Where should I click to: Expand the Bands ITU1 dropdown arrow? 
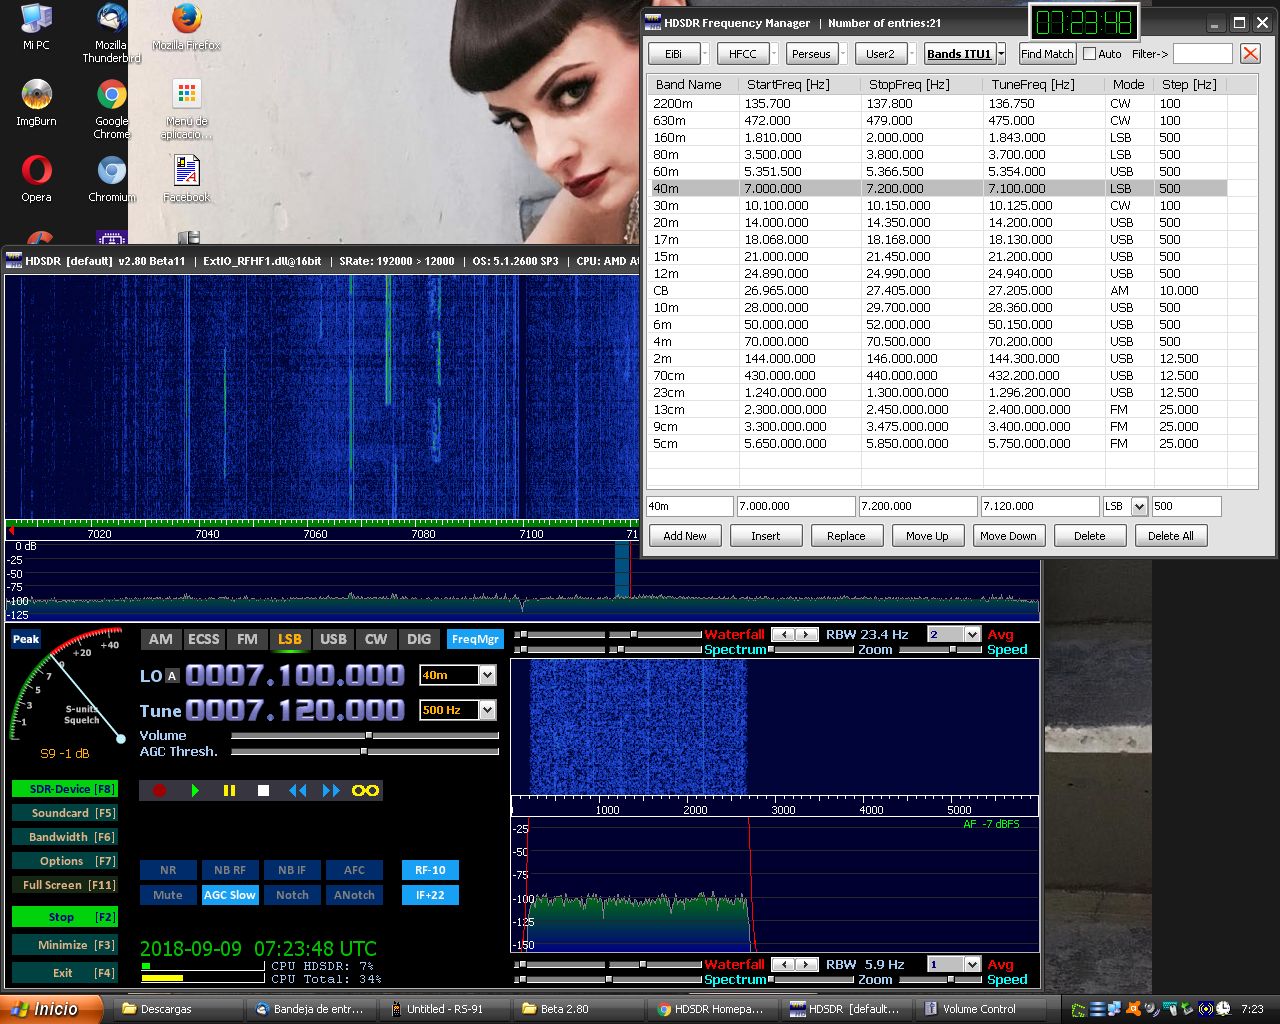[1001, 54]
